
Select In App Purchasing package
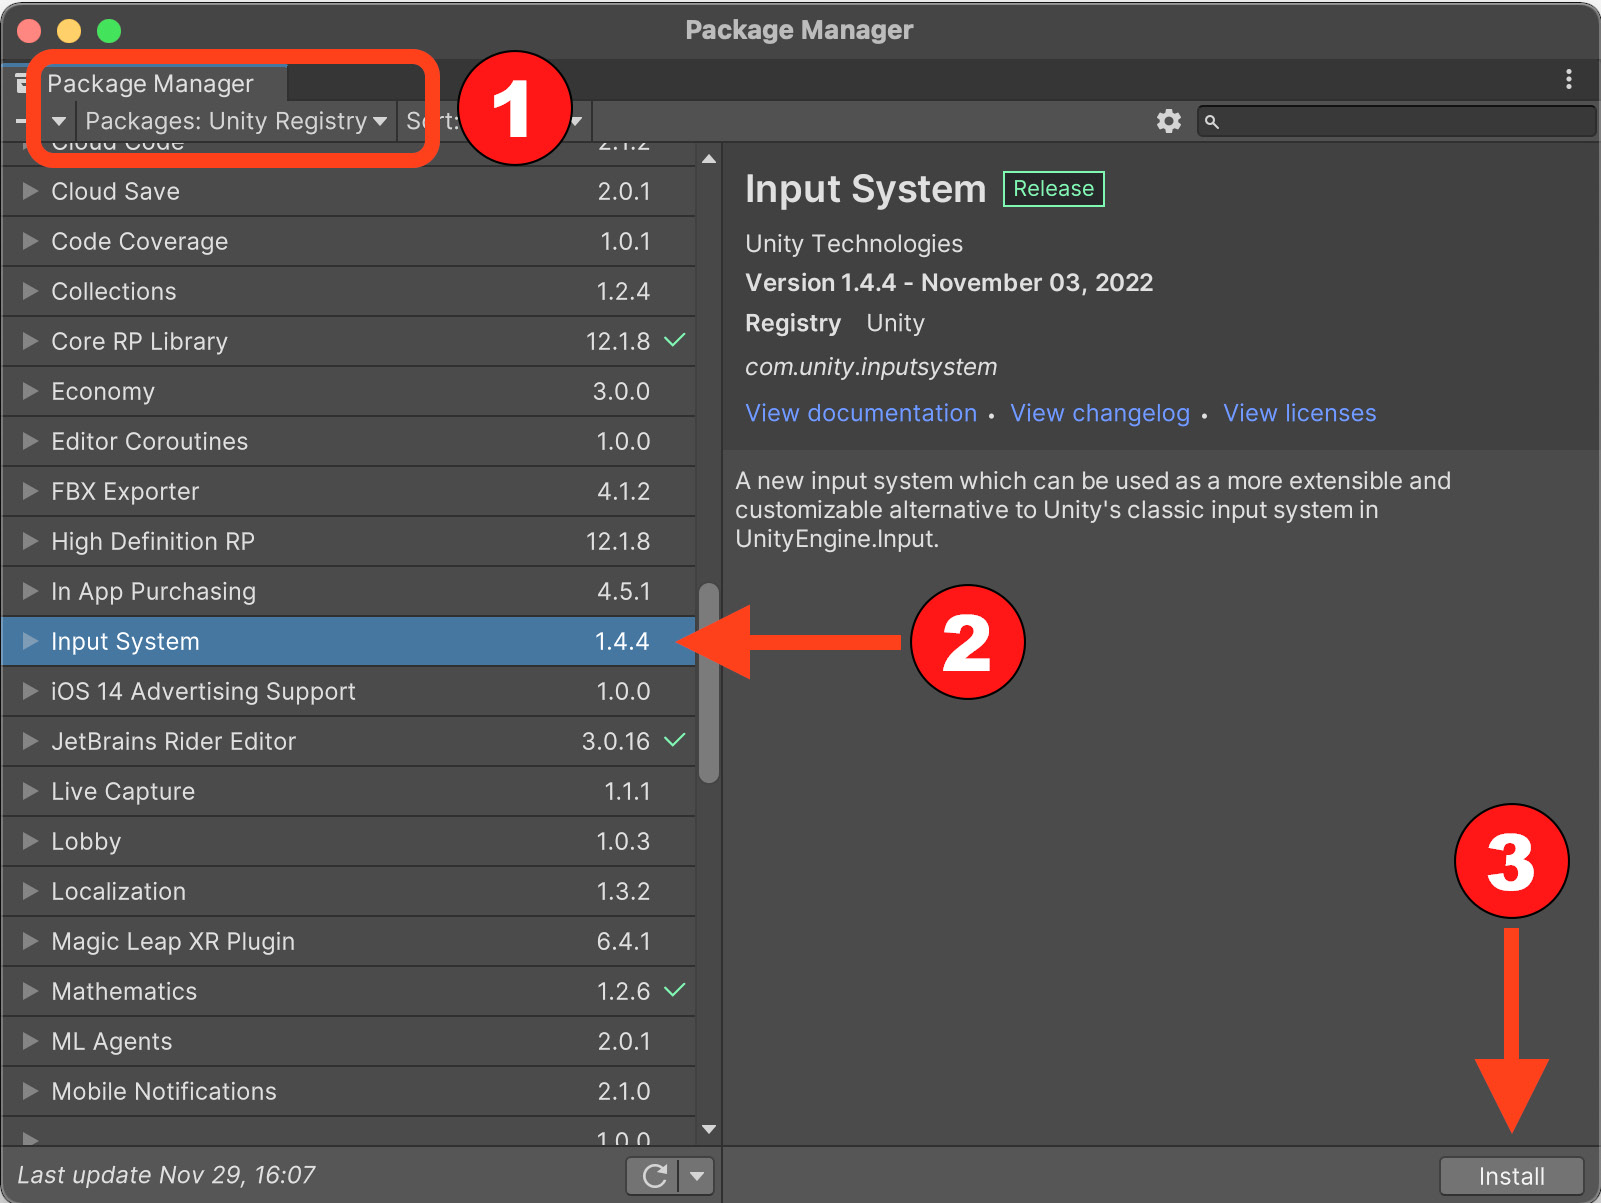[x=348, y=591]
